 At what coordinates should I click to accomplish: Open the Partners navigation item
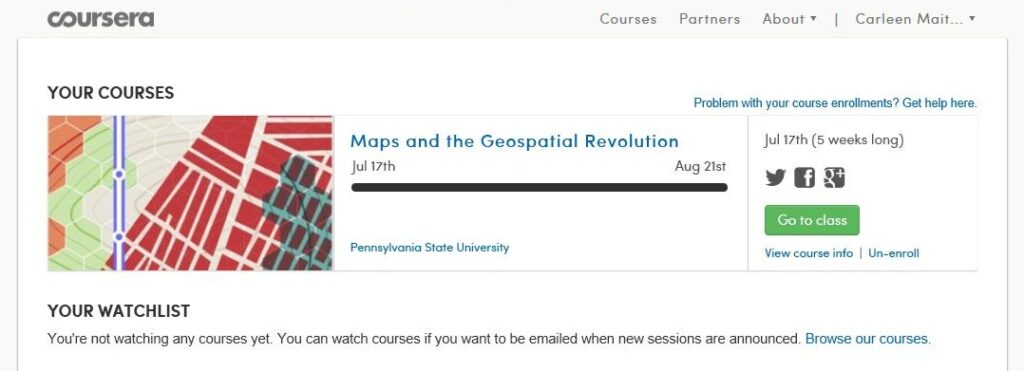(x=710, y=19)
